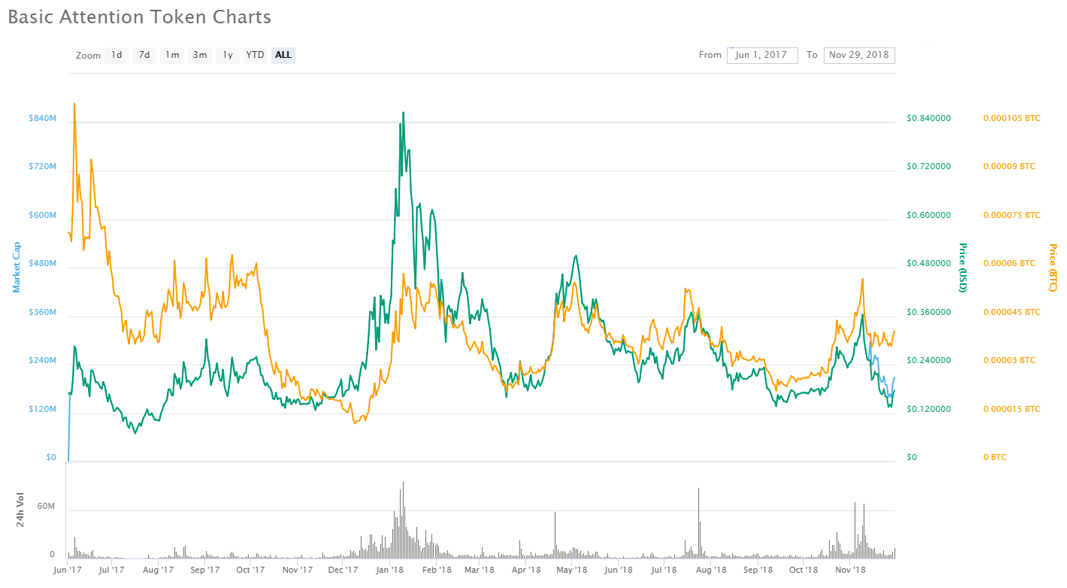The width and height of the screenshot is (1067, 588).
Task: Click the $0.840000 USD price tick label
Action: coord(929,118)
